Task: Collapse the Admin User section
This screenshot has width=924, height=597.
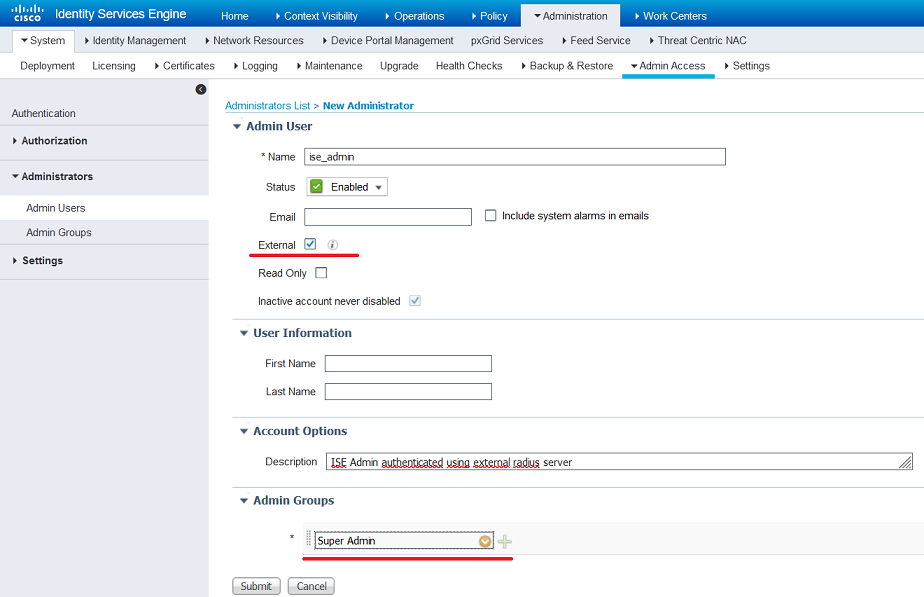Action: 237,127
